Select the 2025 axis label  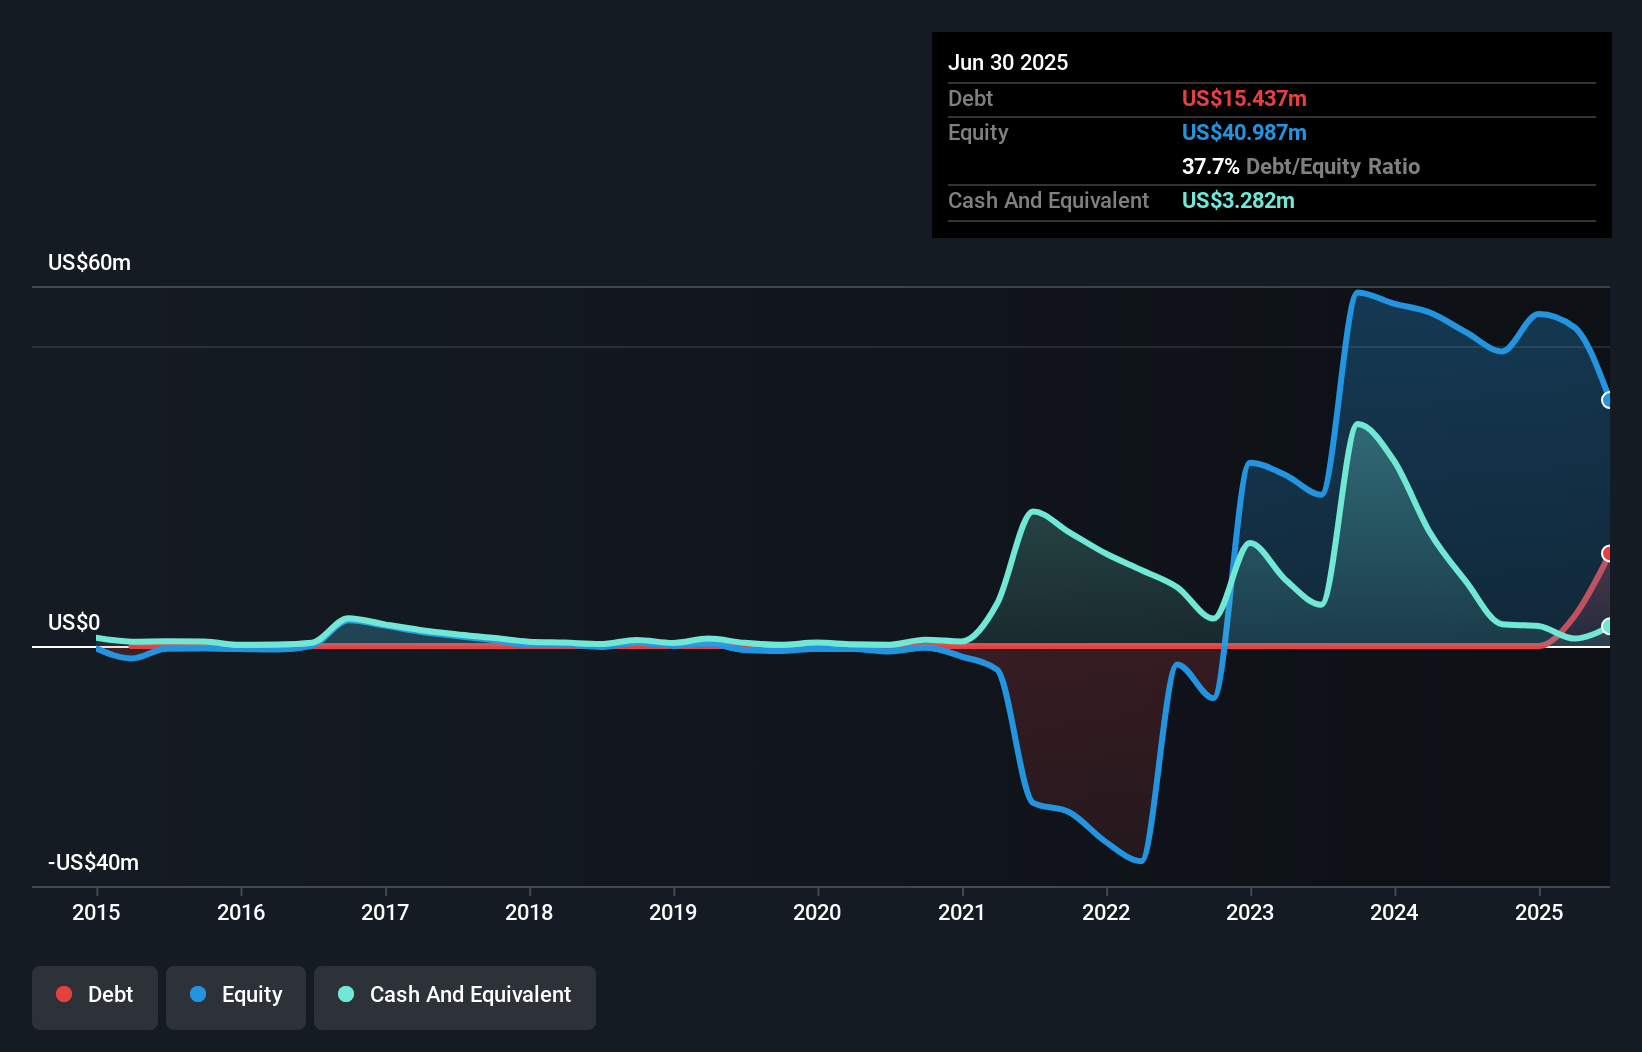[1540, 912]
